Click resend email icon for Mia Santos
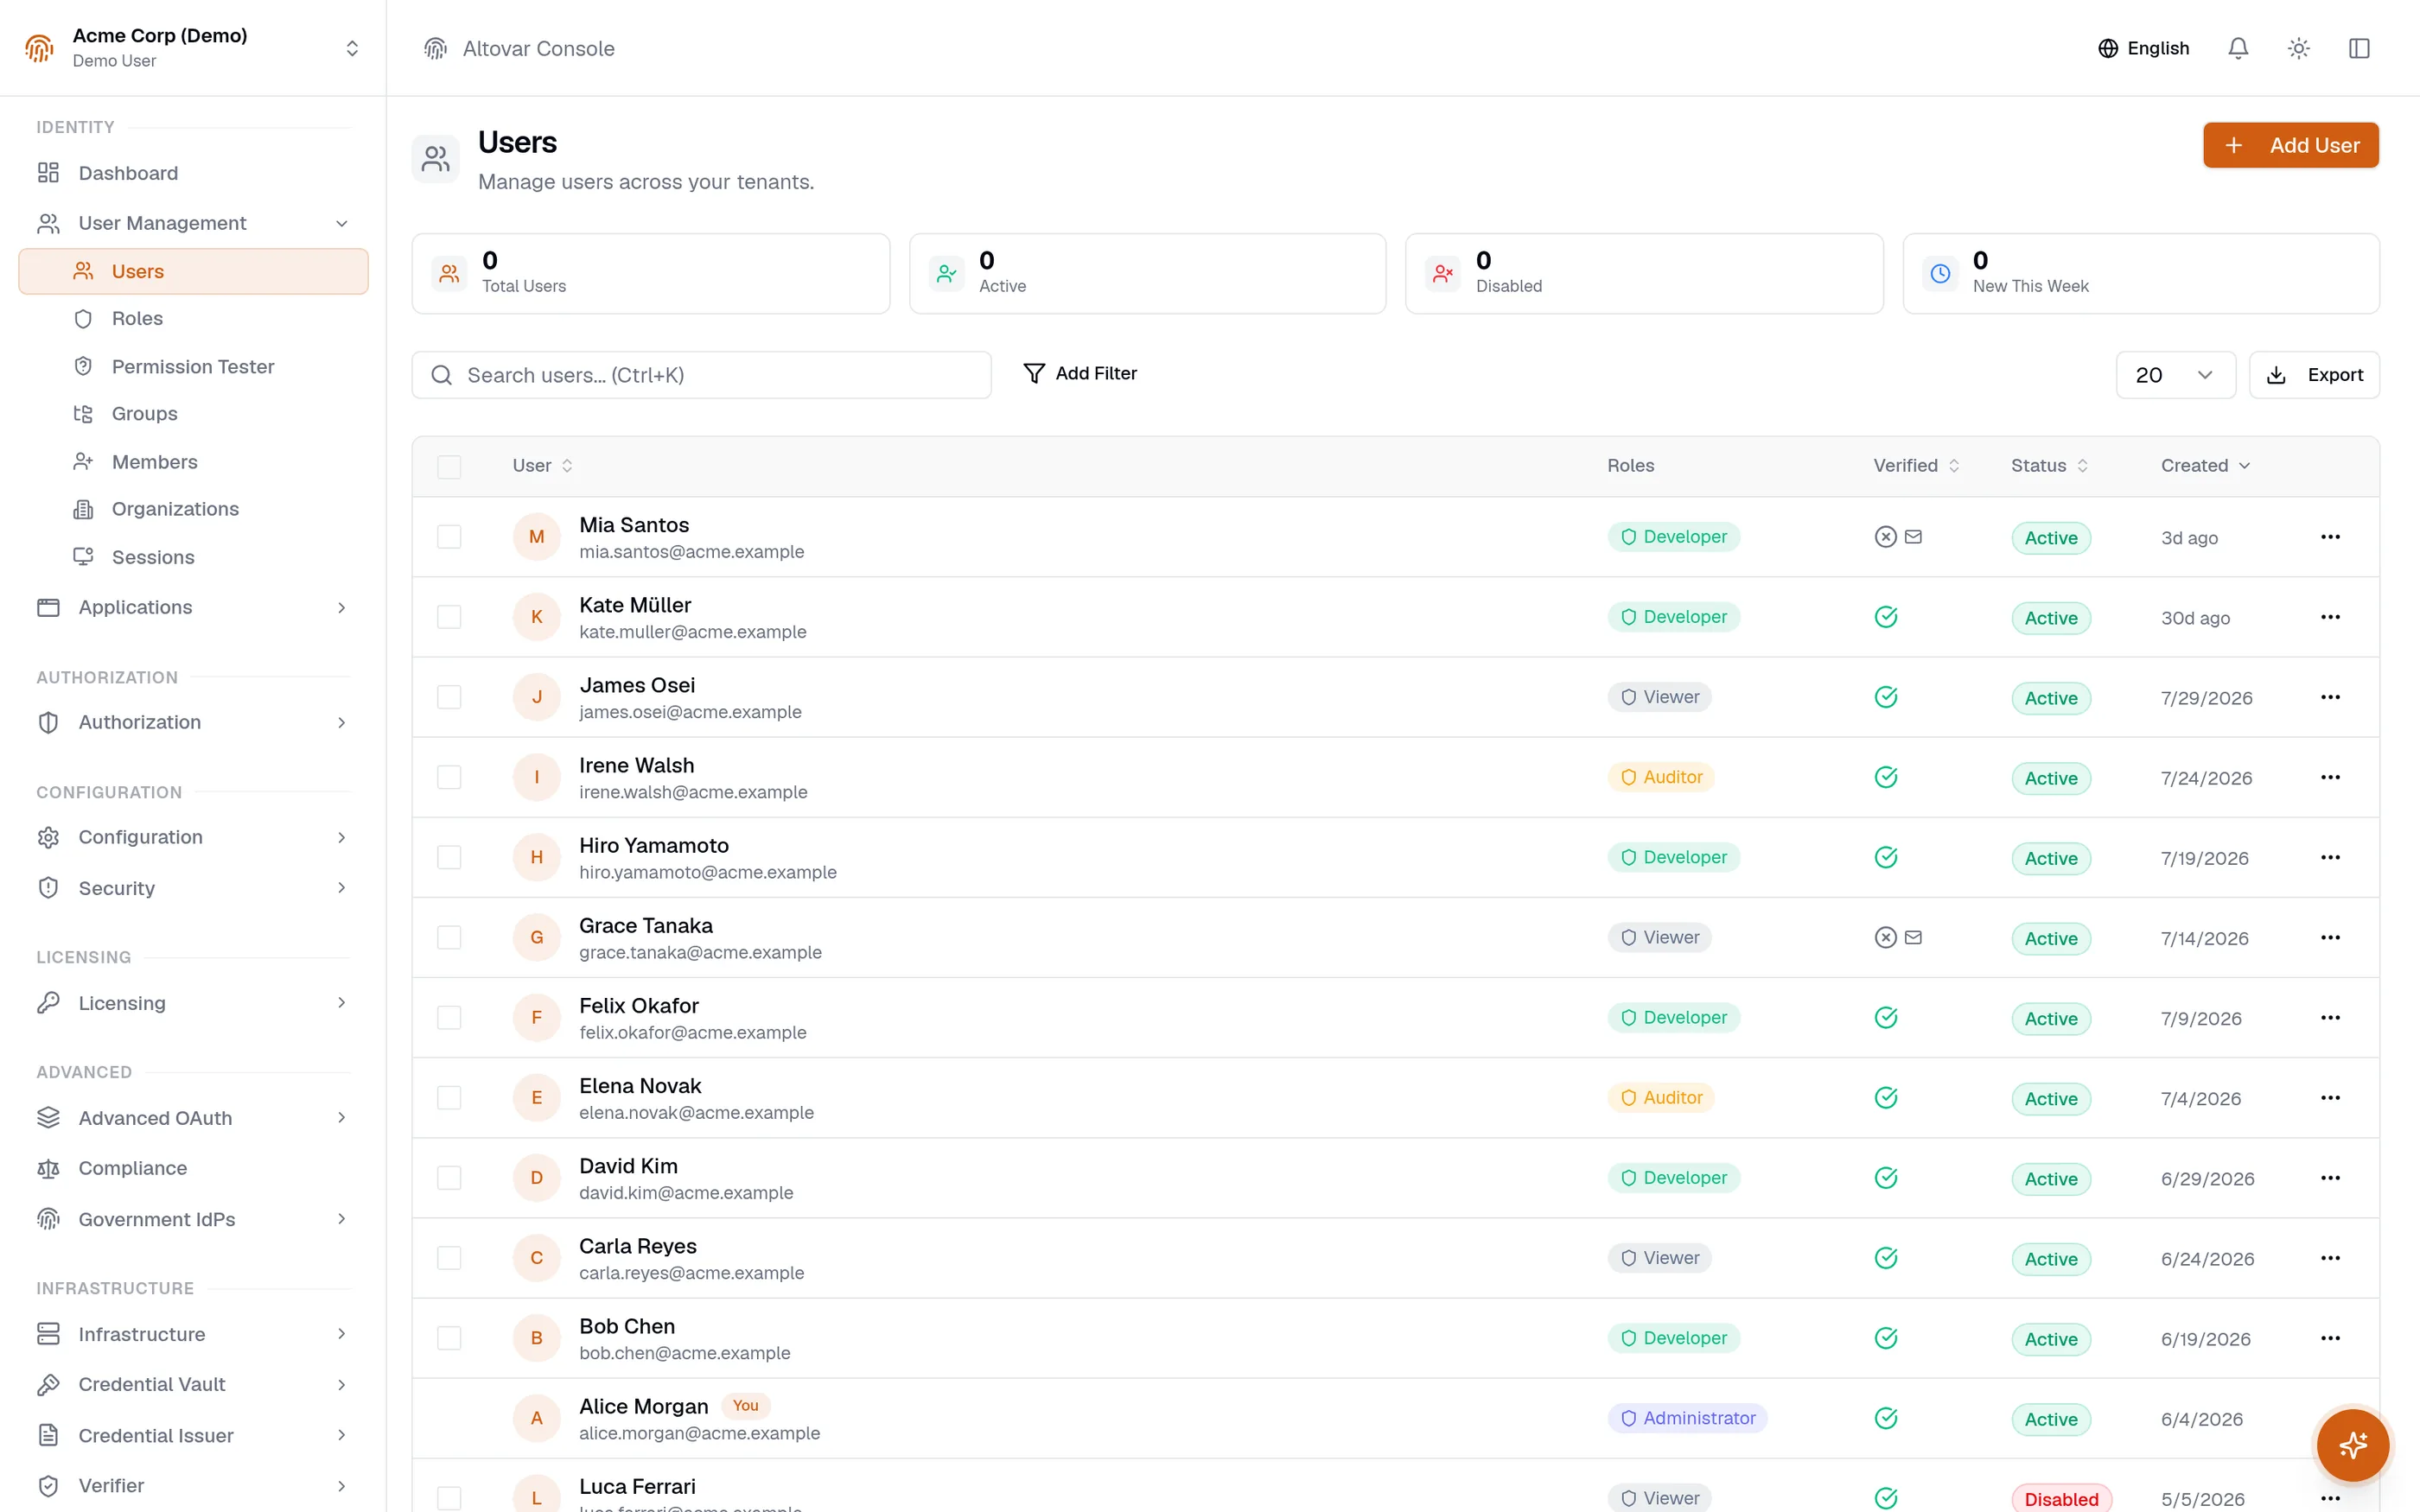The width and height of the screenshot is (2420, 1512). click(1913, 537)
